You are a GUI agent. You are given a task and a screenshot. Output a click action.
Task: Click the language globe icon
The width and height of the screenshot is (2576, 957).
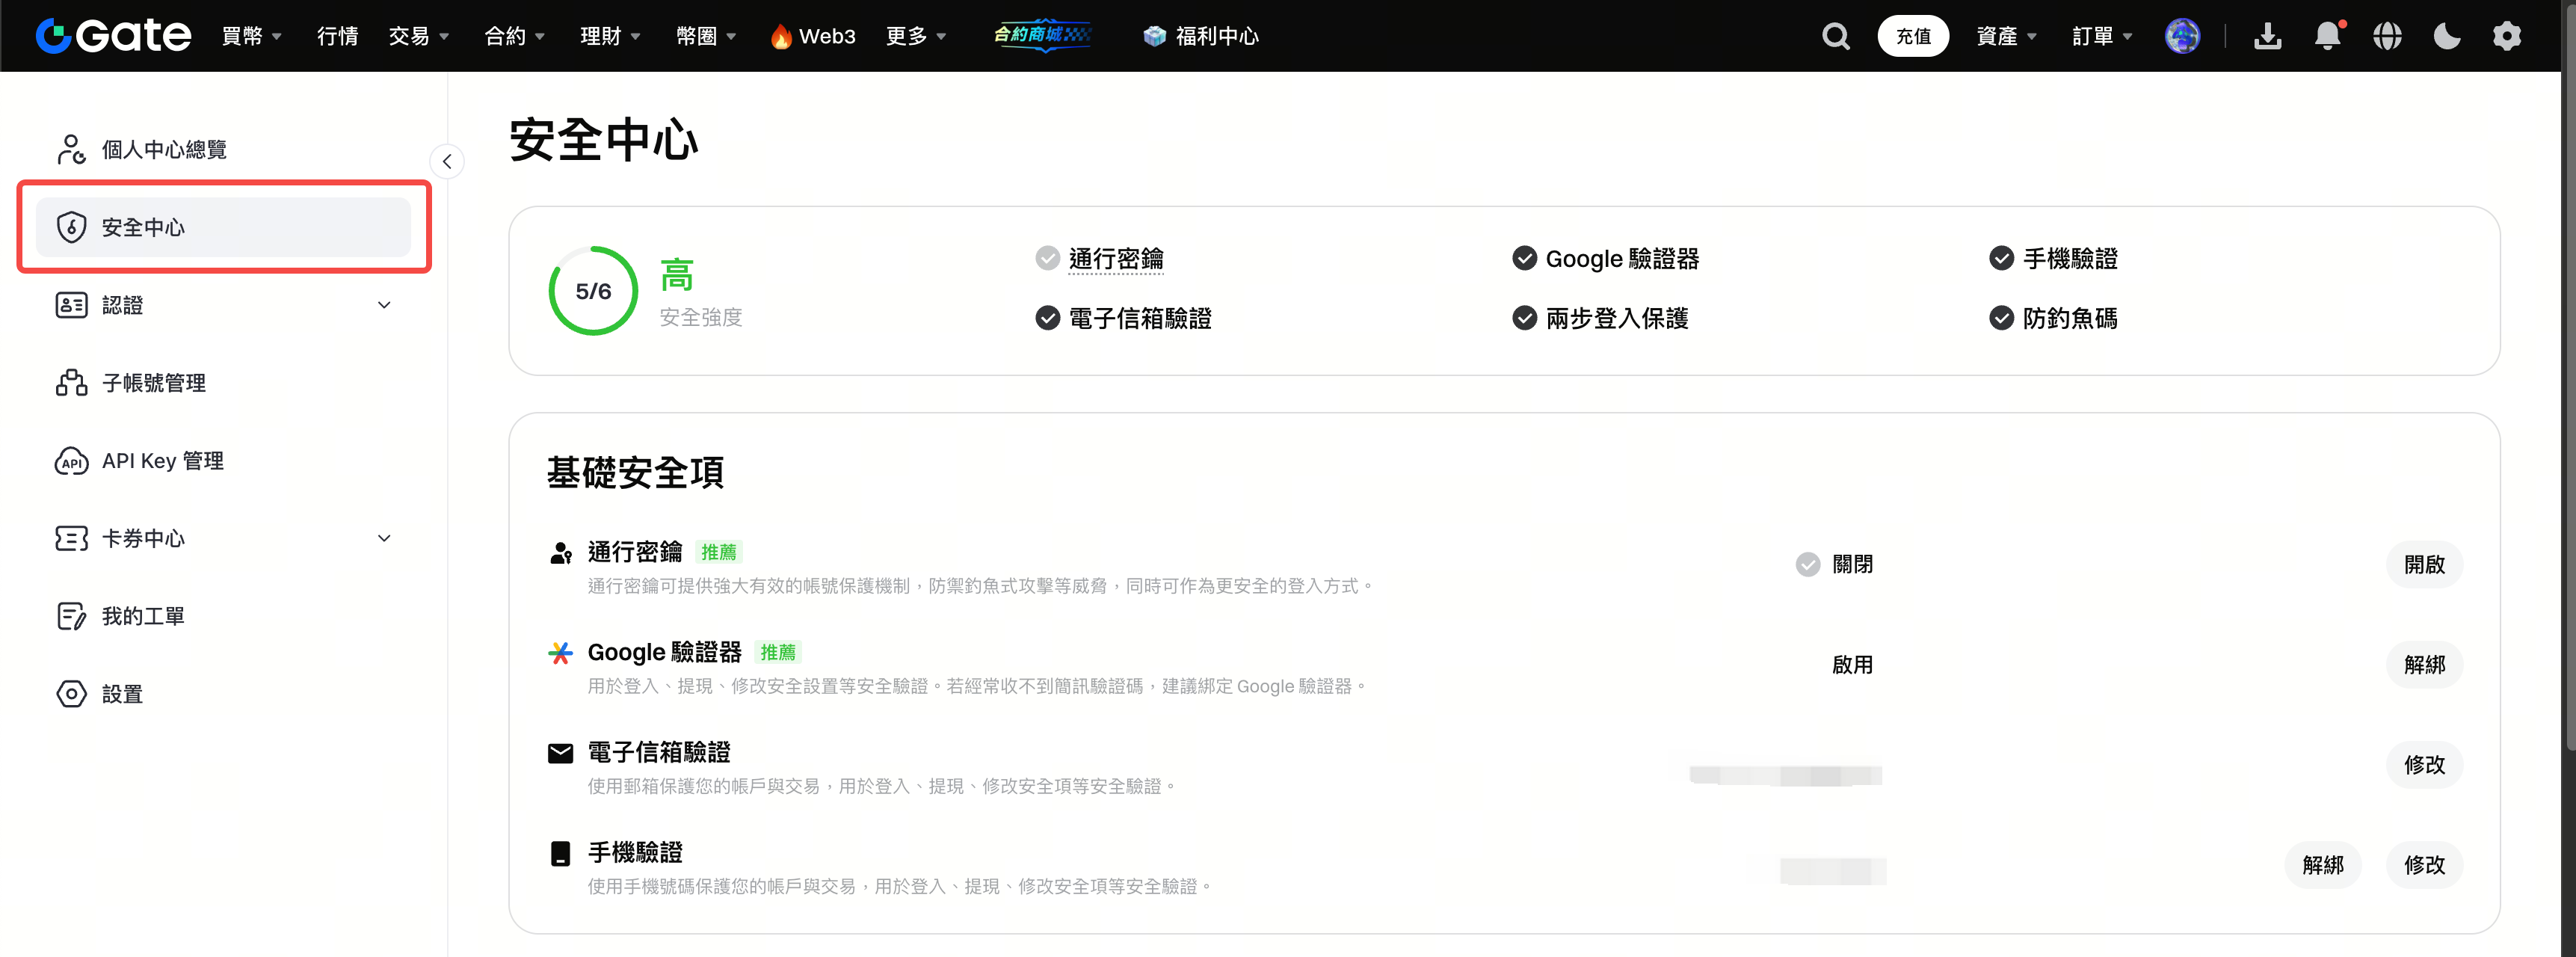[2387, 37]
